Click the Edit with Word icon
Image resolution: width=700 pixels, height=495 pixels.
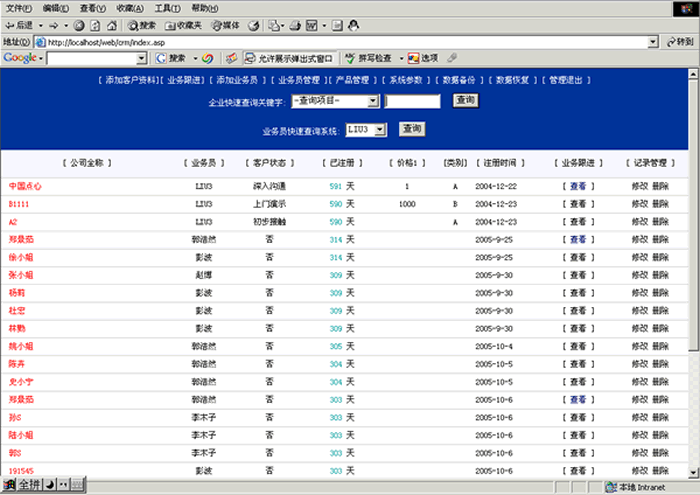pyautogui.click(x=312, y=25)
